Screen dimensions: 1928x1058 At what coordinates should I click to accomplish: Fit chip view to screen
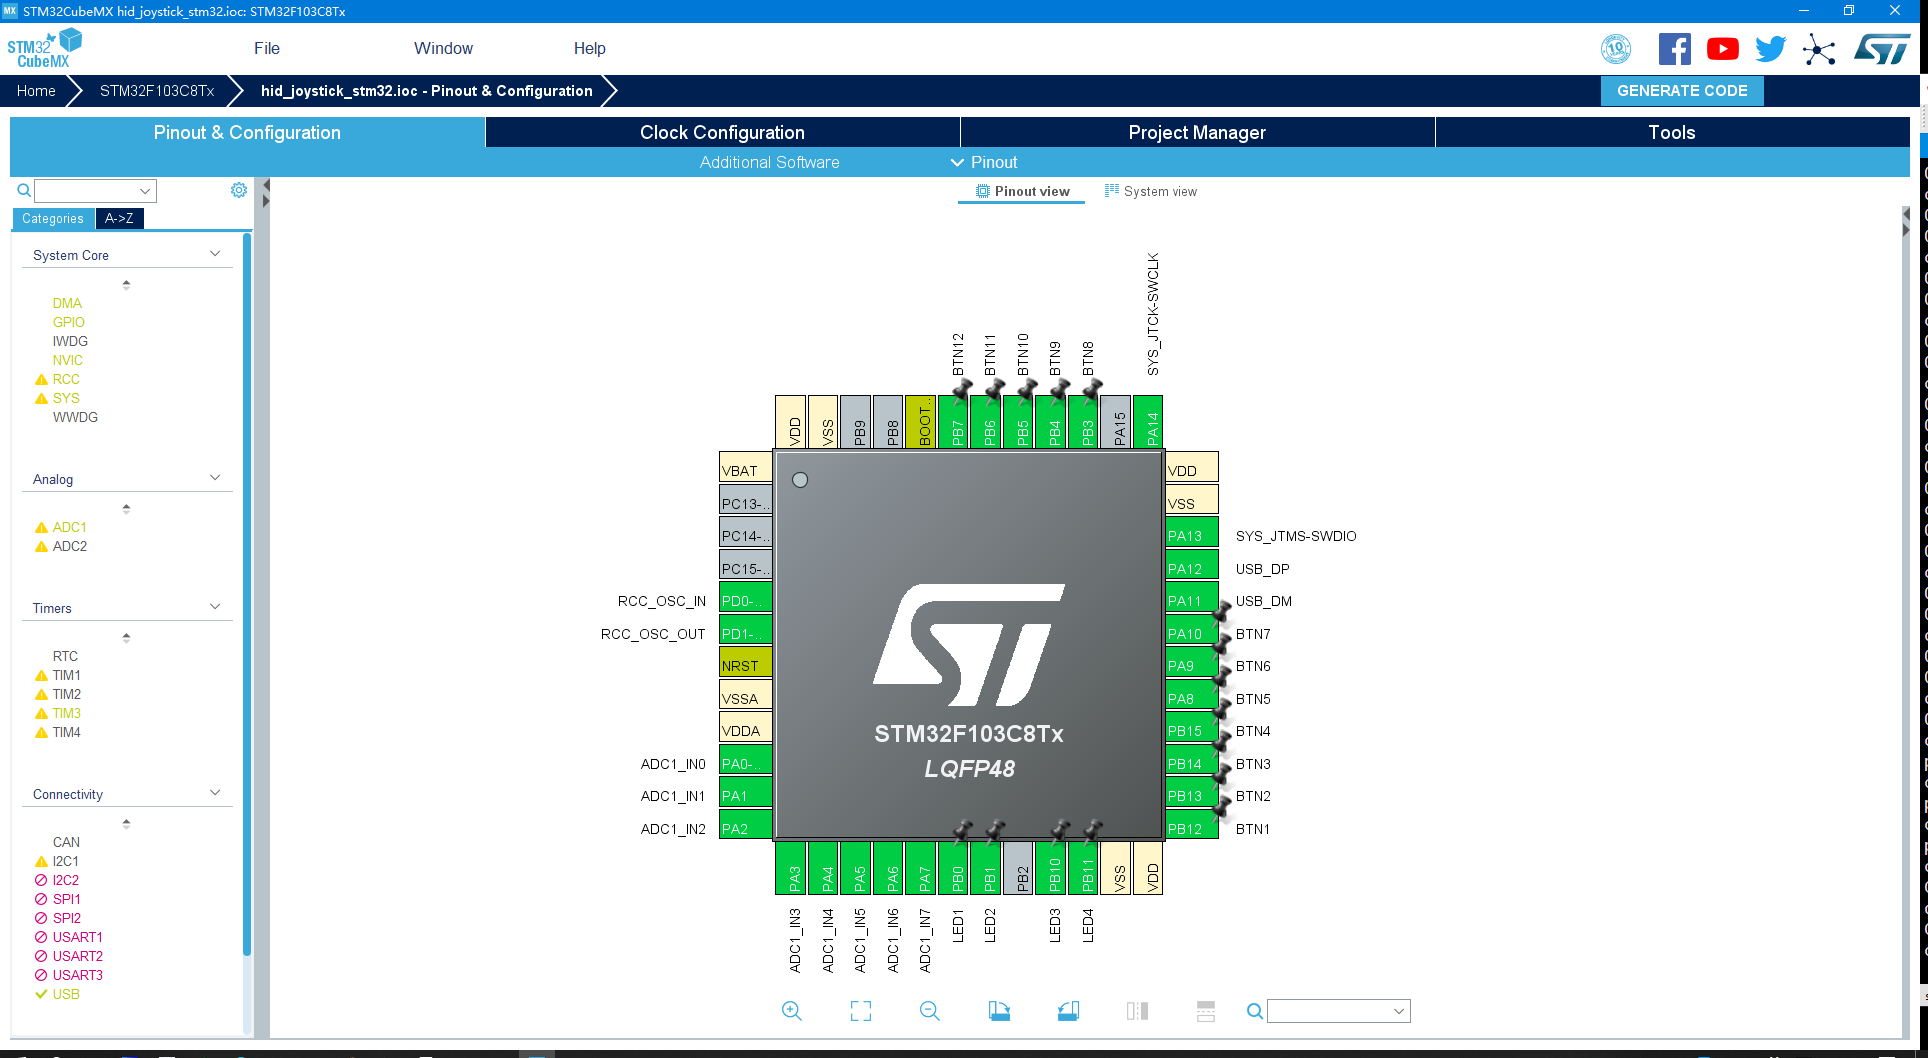[861, 1011]
